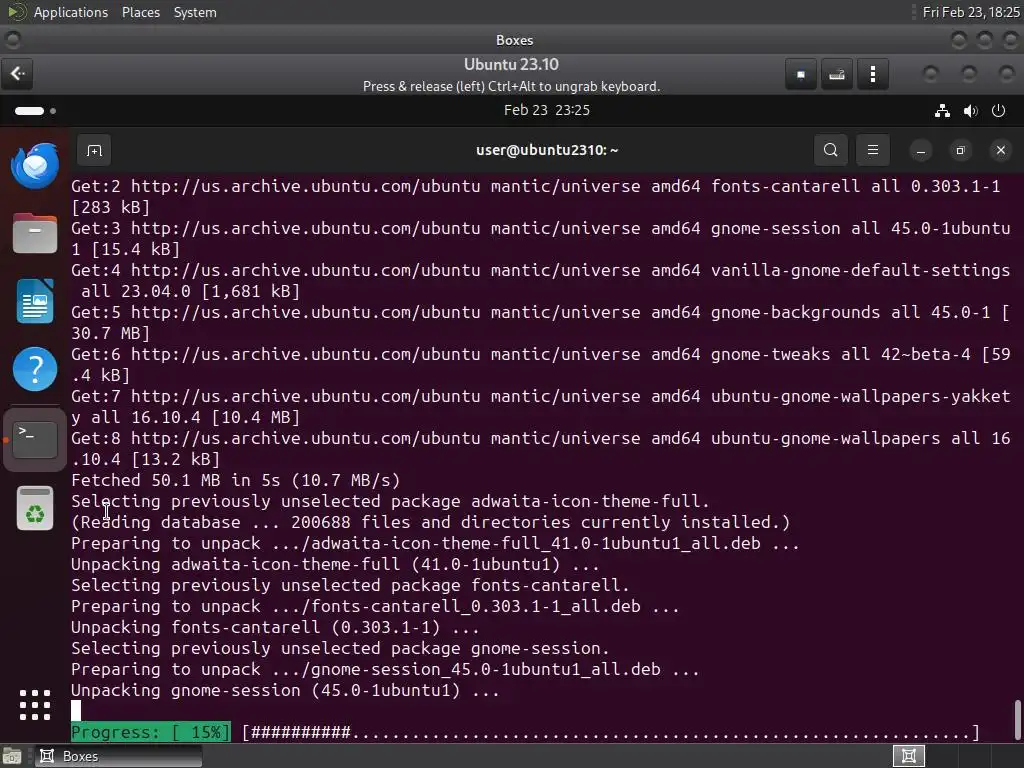Open Boxes three-dot actions menu
1024x768 pixels.
(x=872, y=74)
